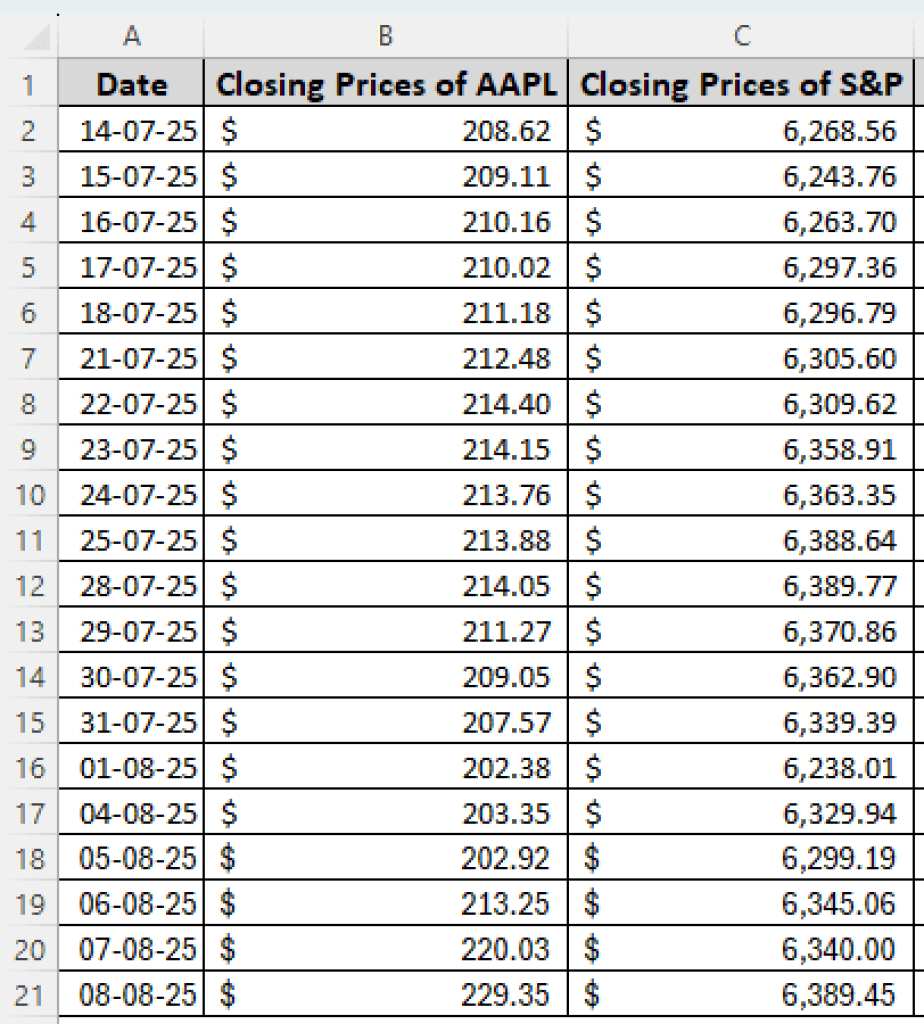Click the Select All corner triangle
The image size is (924, 1024).
click(35, 38)
